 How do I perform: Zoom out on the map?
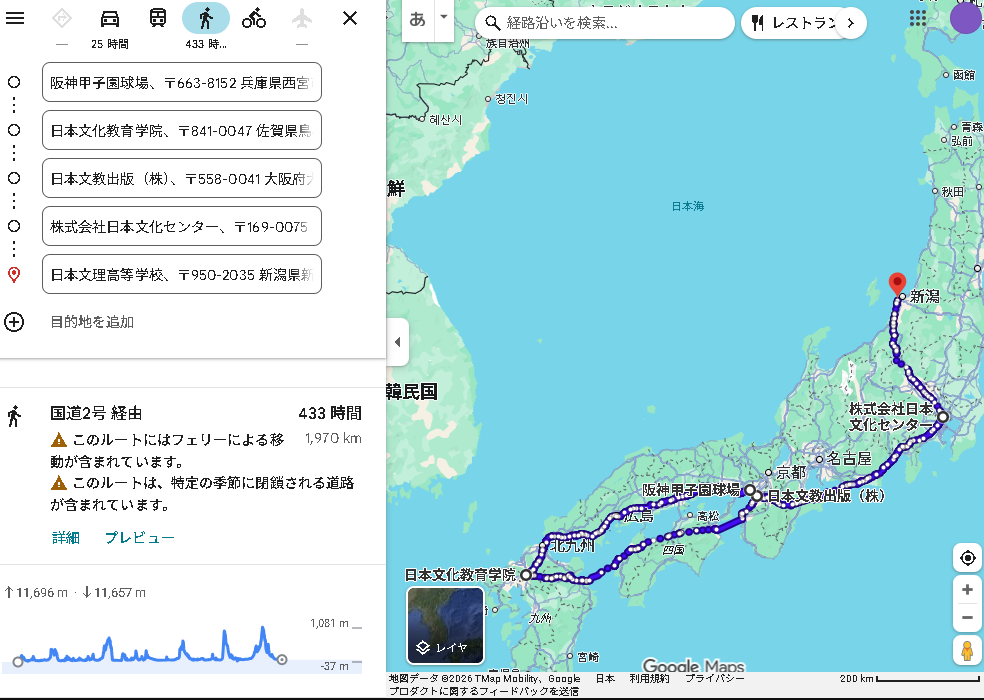coord(967,618)
